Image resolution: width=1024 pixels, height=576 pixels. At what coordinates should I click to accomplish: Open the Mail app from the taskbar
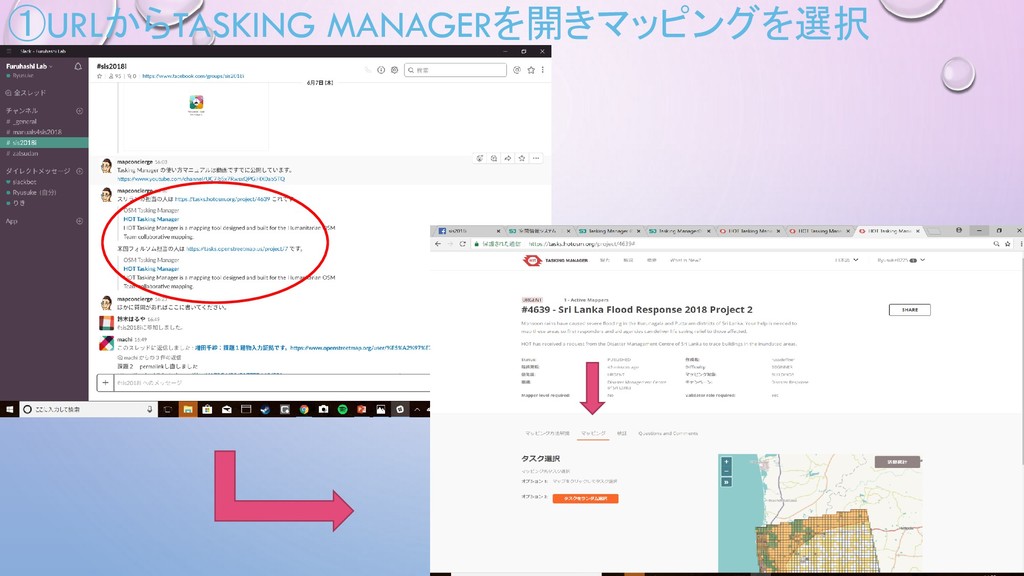[x=227, y=409]
